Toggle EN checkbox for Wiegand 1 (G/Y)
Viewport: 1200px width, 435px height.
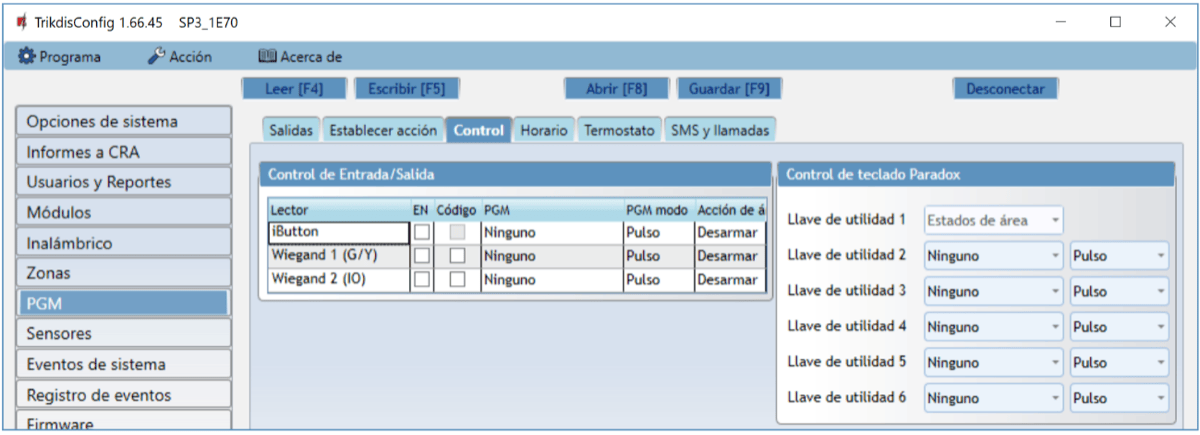[422, 256]
